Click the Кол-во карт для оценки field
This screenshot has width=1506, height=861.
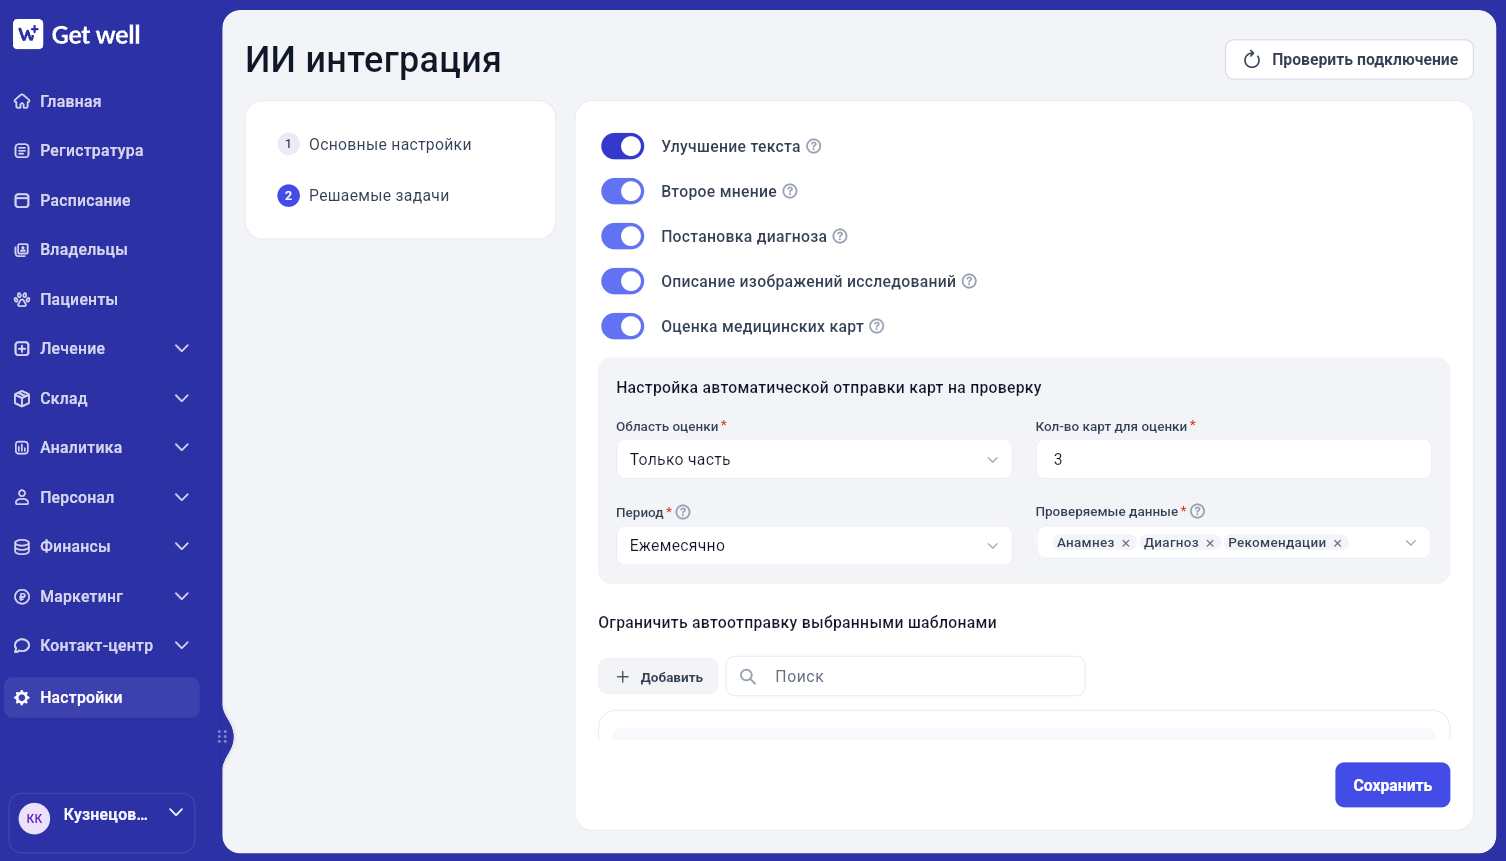coord(1233,460)
